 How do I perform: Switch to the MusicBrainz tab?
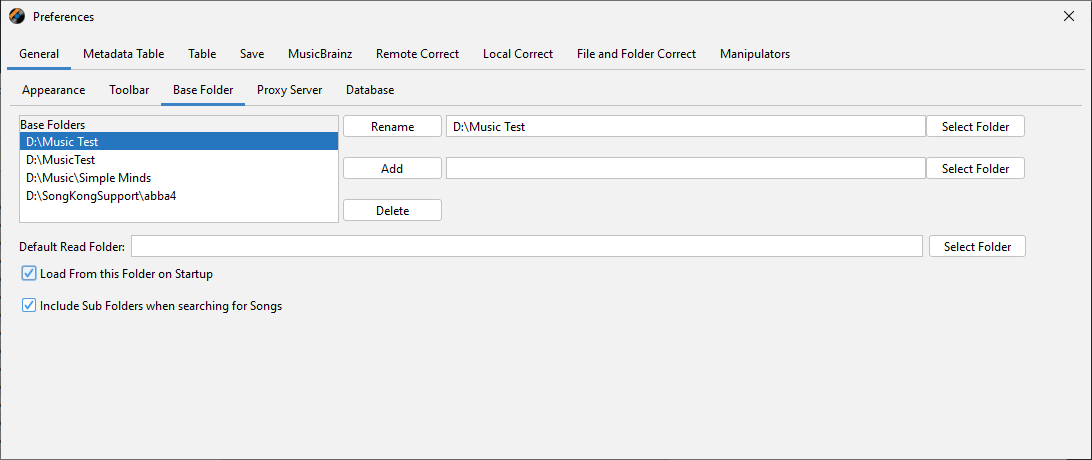click(x=320, y=54)
